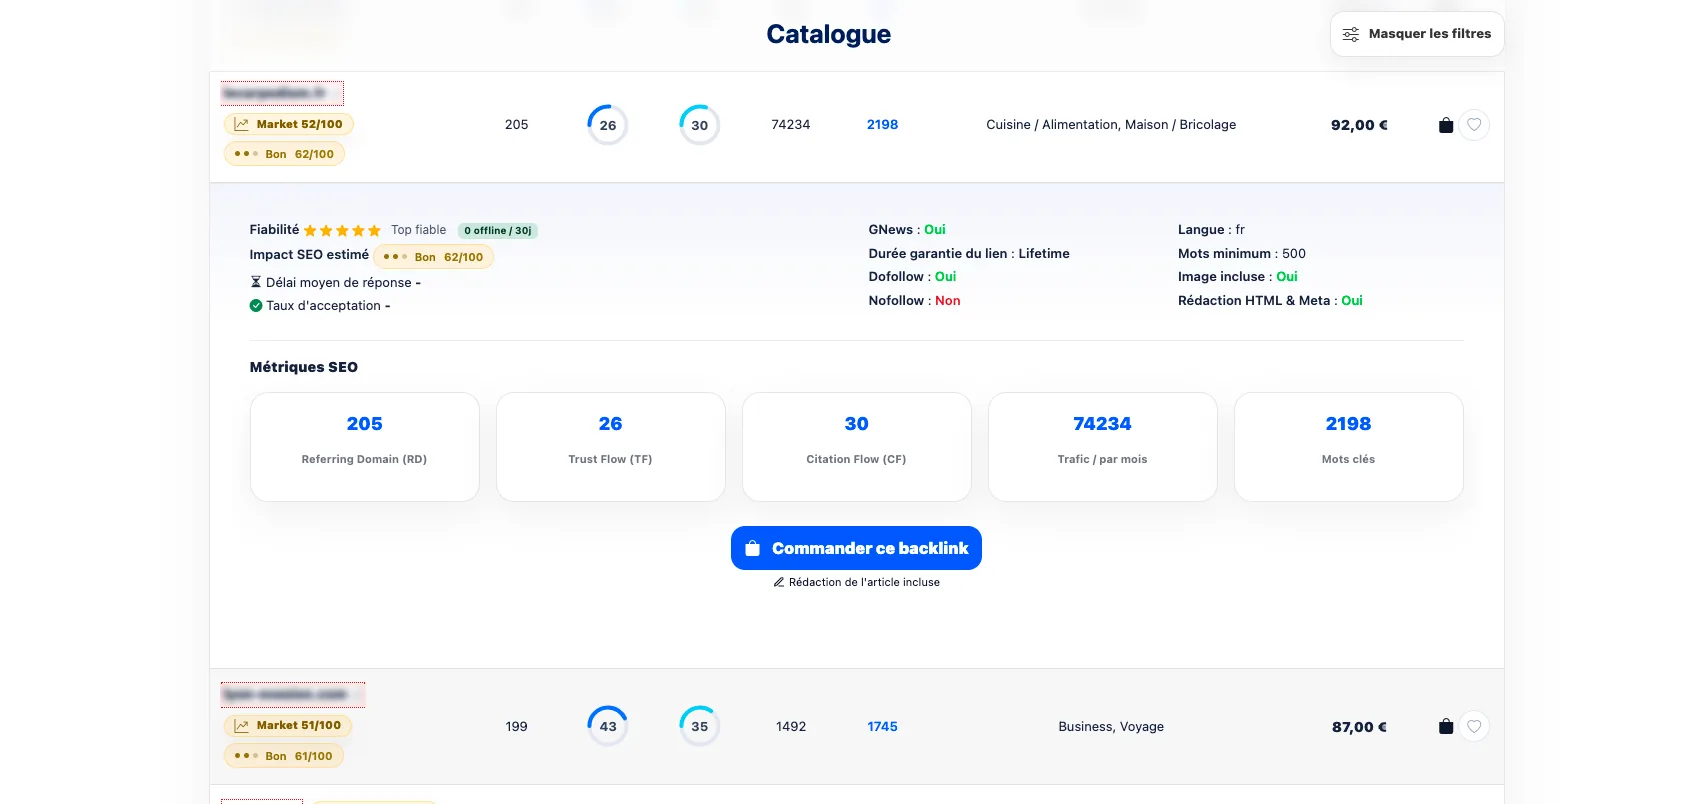Click the Commander ce backlink button

tap(856, 548)
